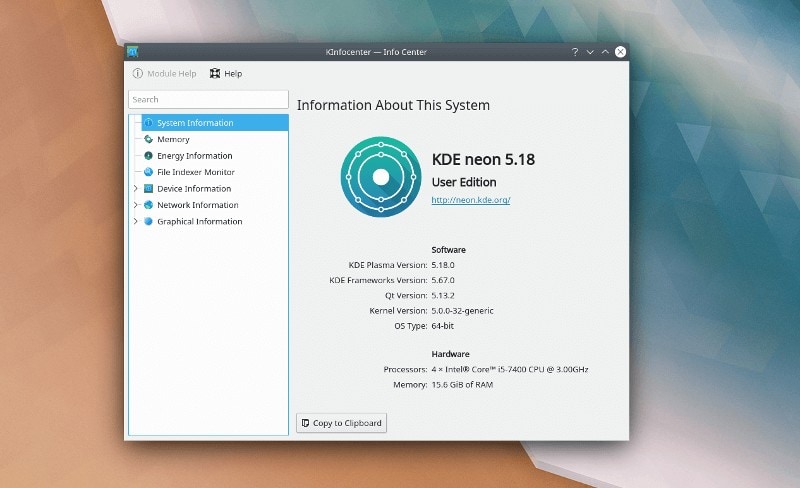The width and height of the screenshot is (800, 488).
Task: Minimize the Info Center window
Action: pyautogui.click(x=590, y=52)
